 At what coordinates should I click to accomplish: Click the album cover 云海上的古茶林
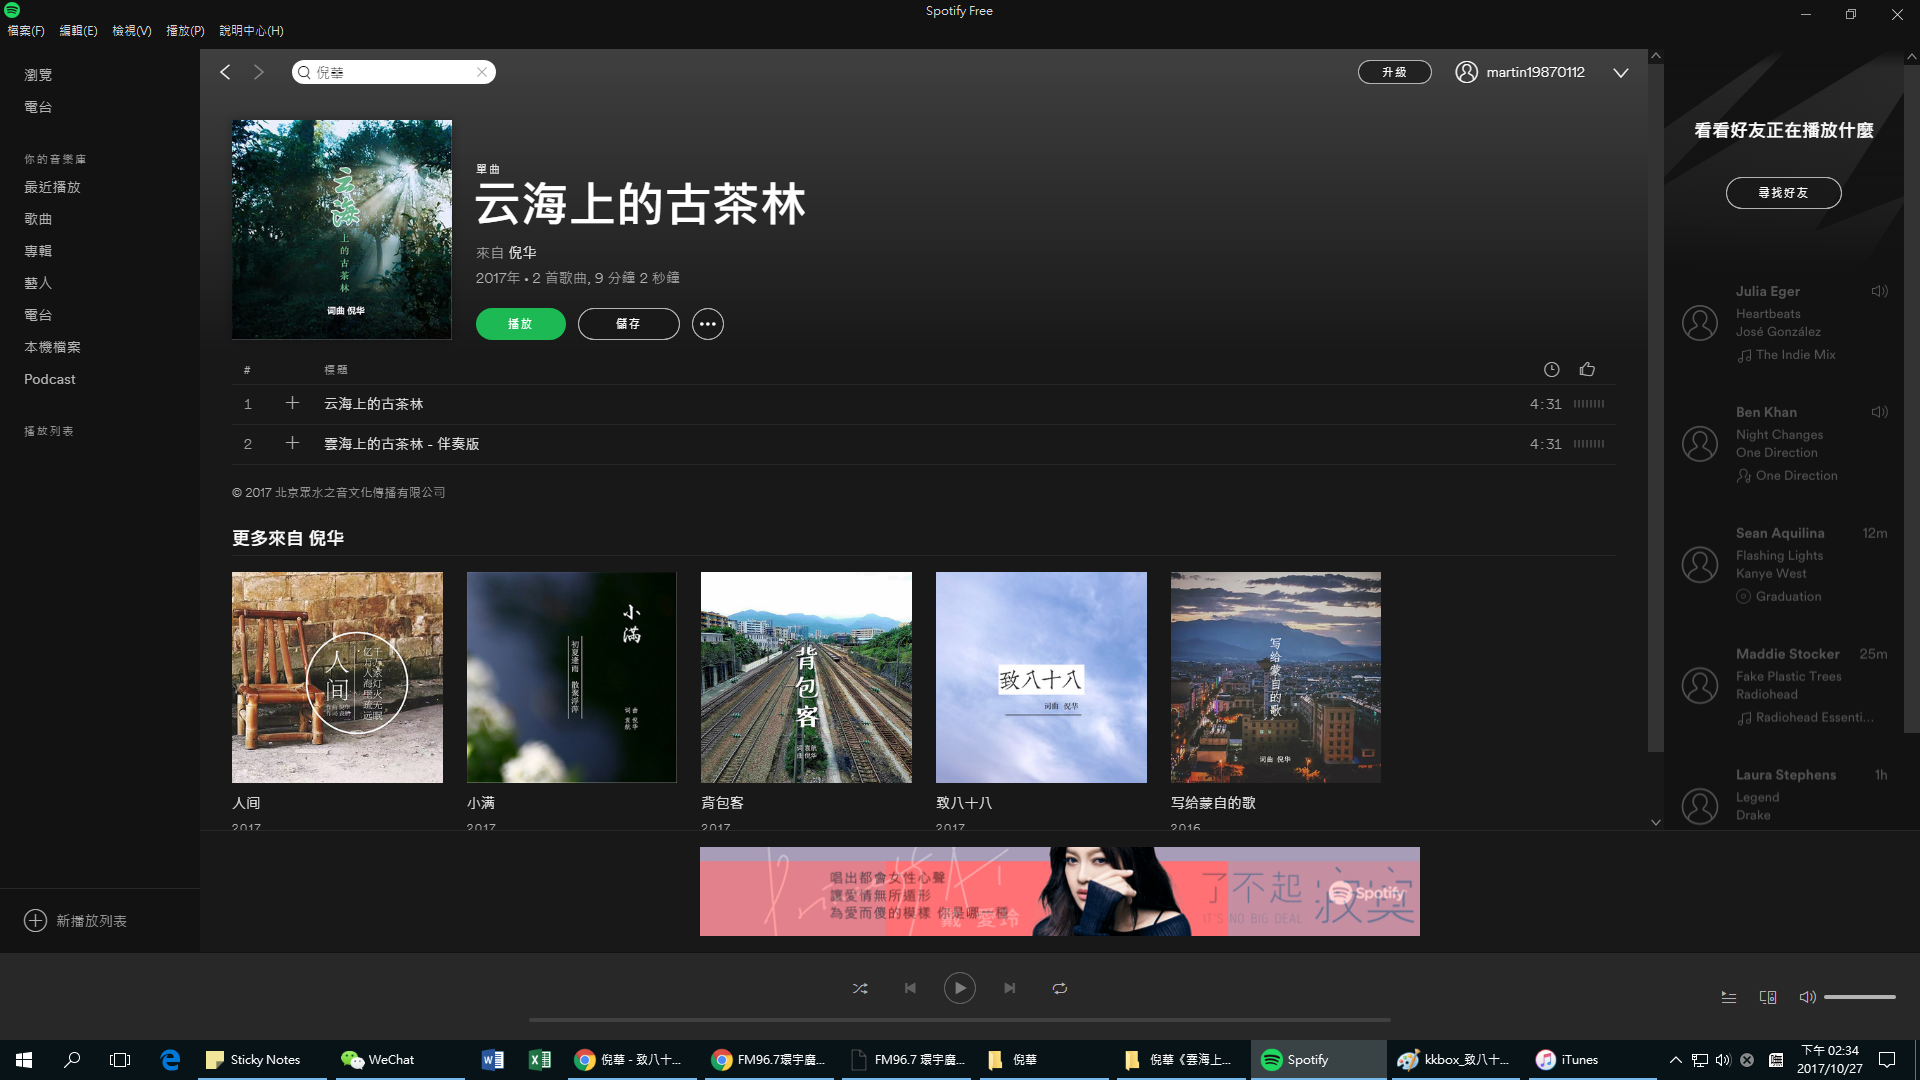pos(342,229)
